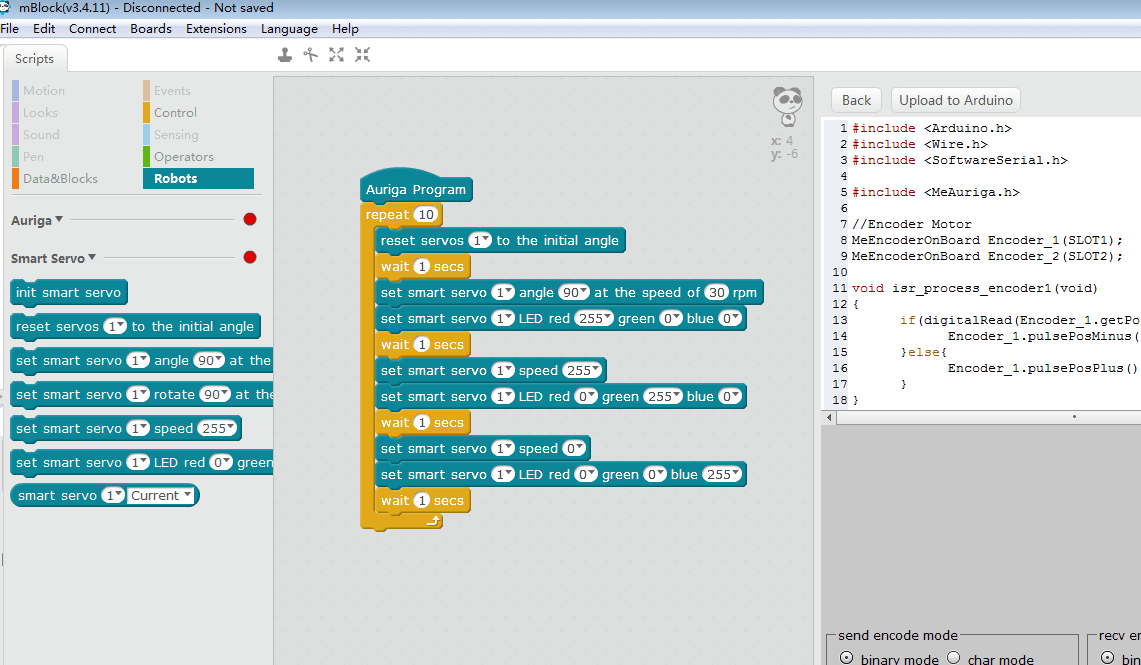Image resolution: width=1141 pixels, height=665 pixels.
Task: Click the 30 rpm speed input
Action: tap(717, 292)
